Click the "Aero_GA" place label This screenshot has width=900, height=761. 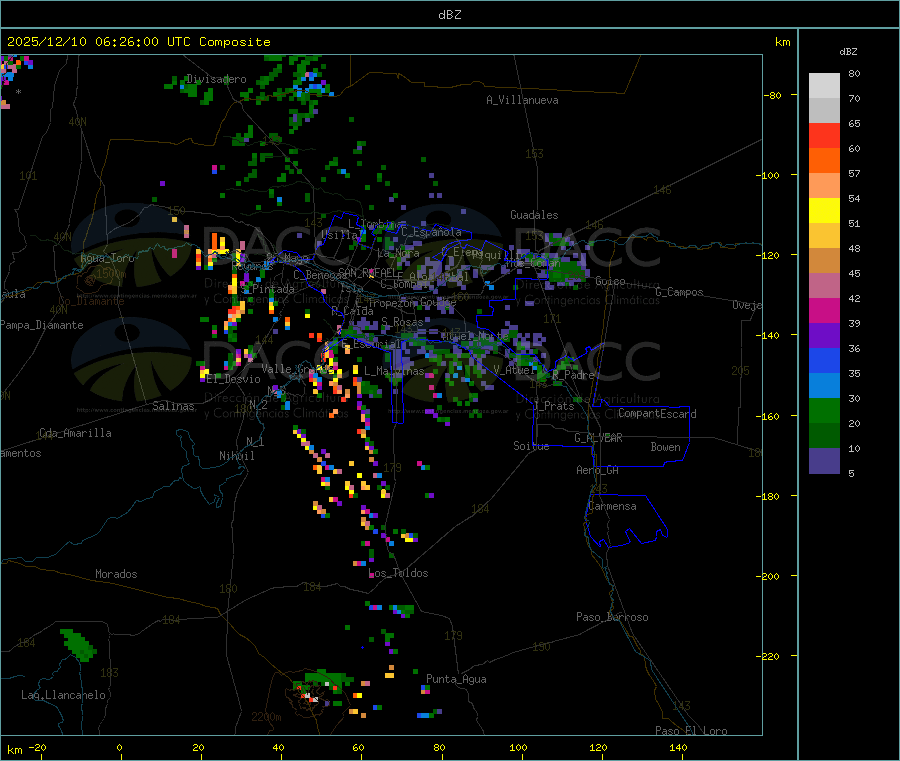598,470
